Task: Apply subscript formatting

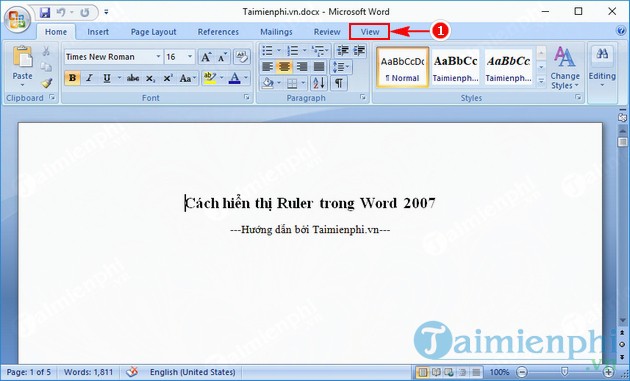Action: [150, 78]
